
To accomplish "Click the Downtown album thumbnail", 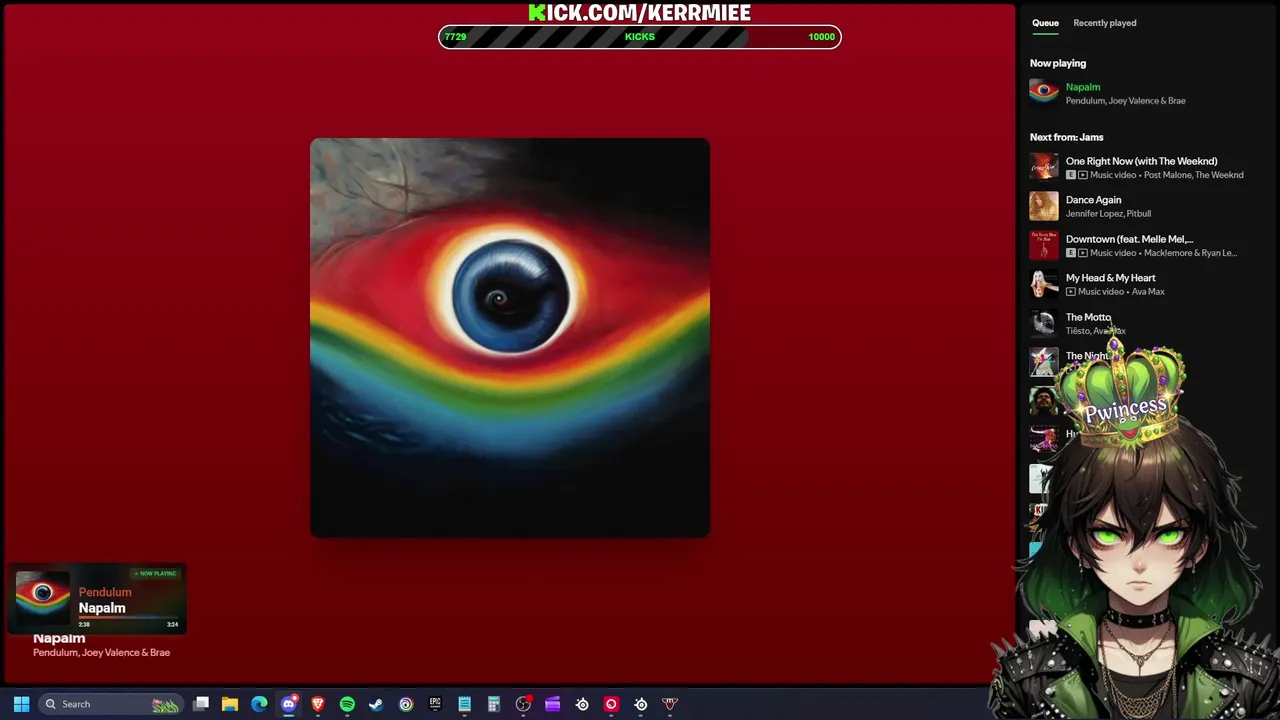I will [x=1044, y=245].
